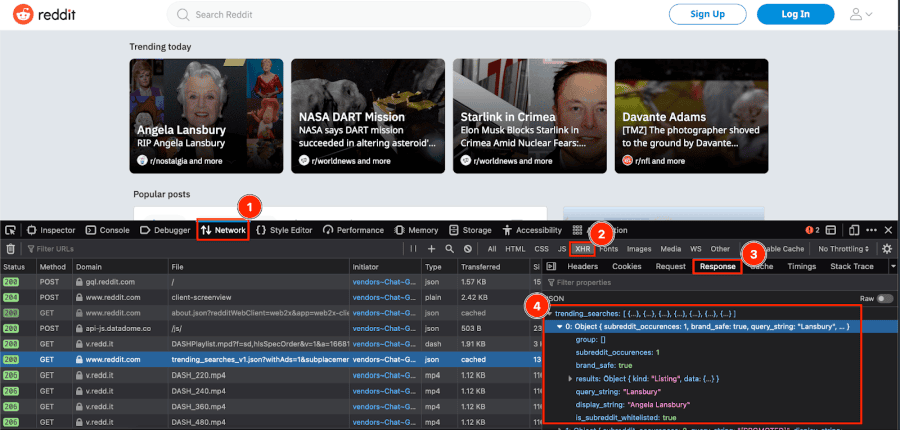Click the pause recording network log icon
The height and width of the screenshot is (430, 900).
coord(413,249)
